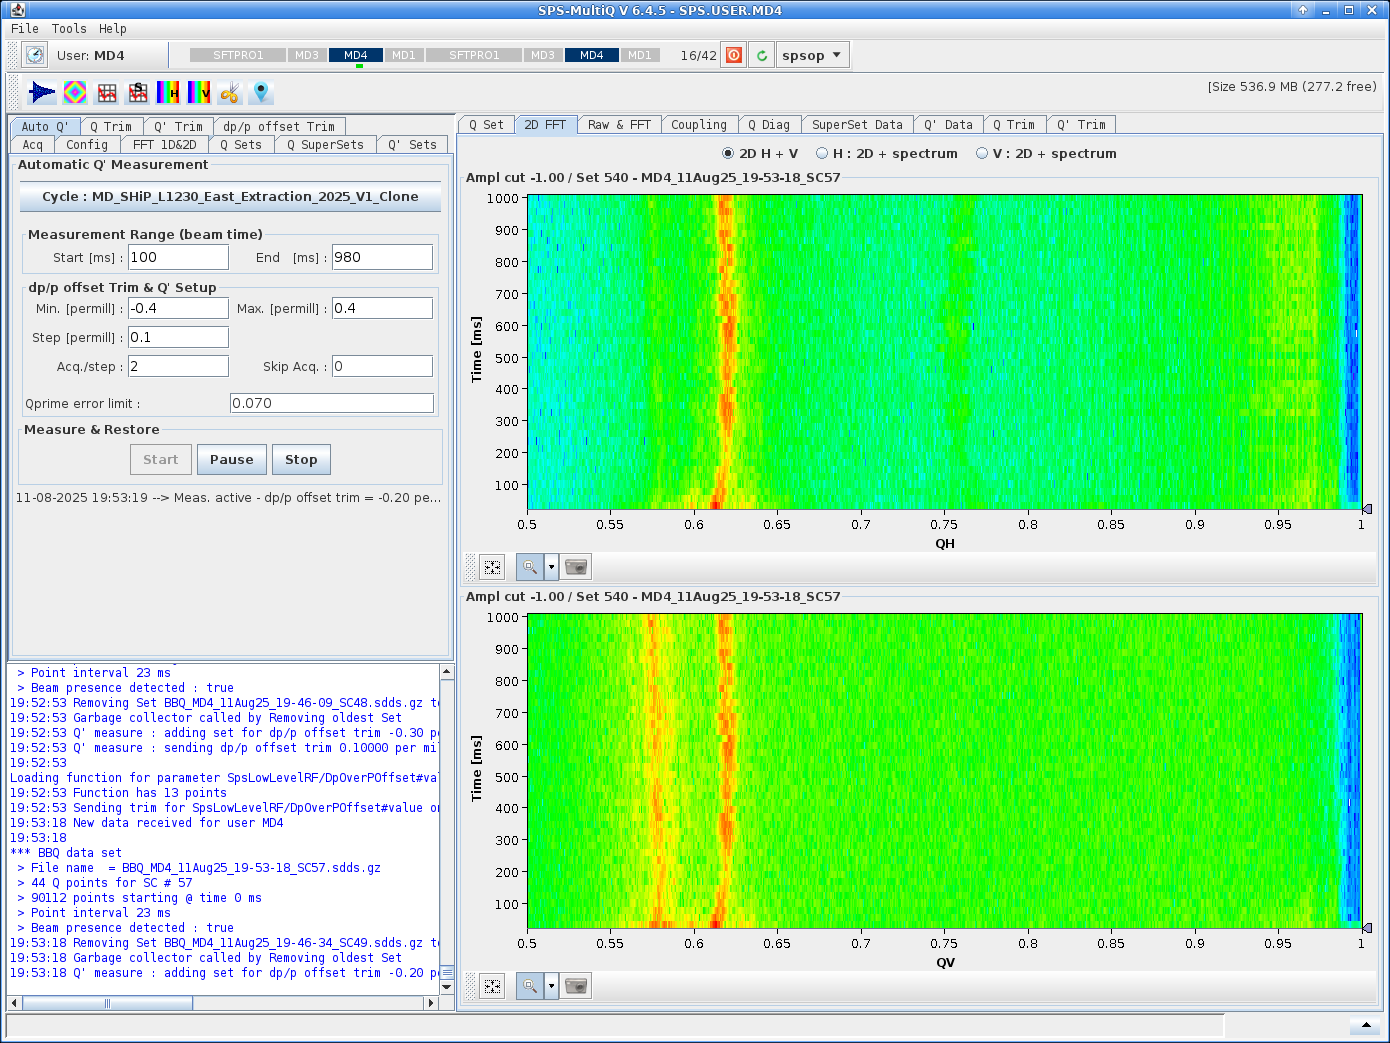Select the blue play arrow tool
1390x1043 pixels.
pyautogui.click(x=41, y=92)
